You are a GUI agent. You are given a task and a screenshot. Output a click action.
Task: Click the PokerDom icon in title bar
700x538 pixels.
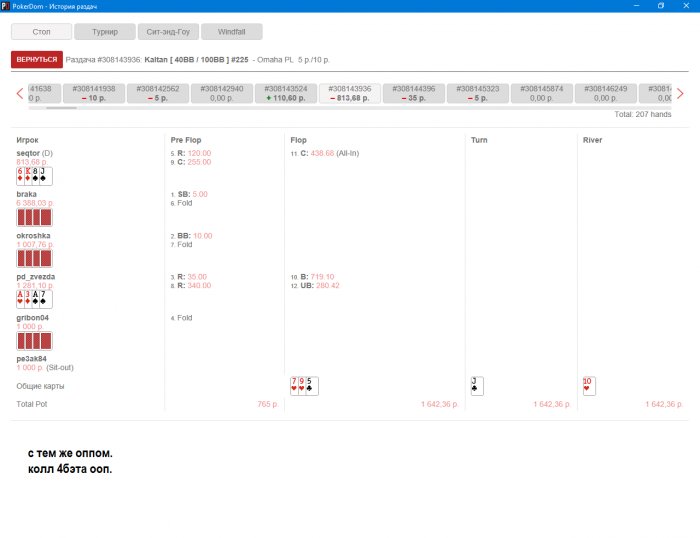tap(5, 6)
